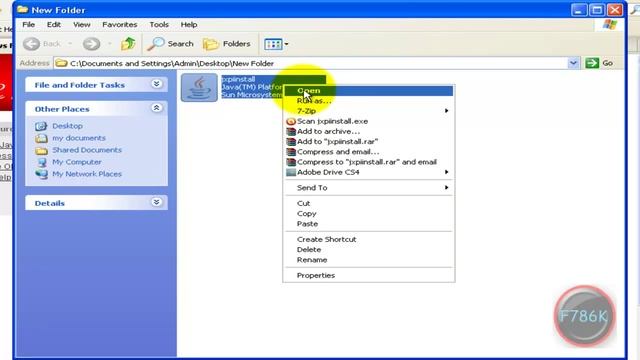The image size is (640, 360).
Task: Open Desktop link in Other Places
Action: tap(67, 126)
